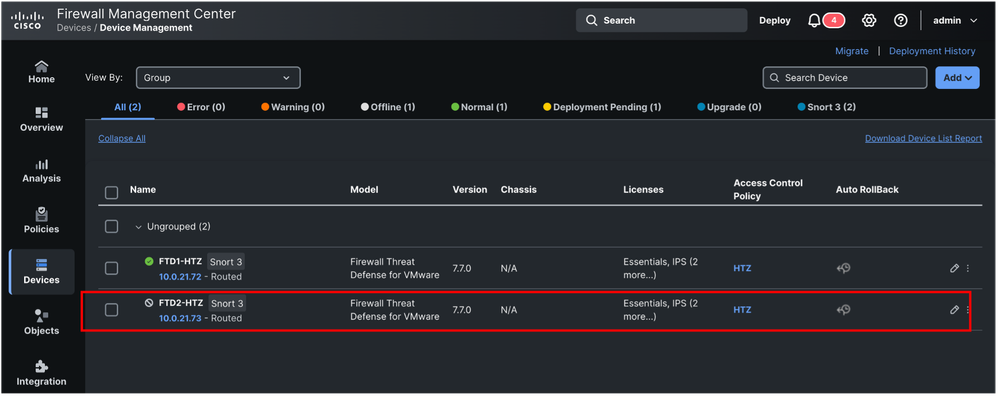This screenshot has height=397, width=998.
Task: Filter by Snort 3 (2) tab
Action: [x=826, y=107]
